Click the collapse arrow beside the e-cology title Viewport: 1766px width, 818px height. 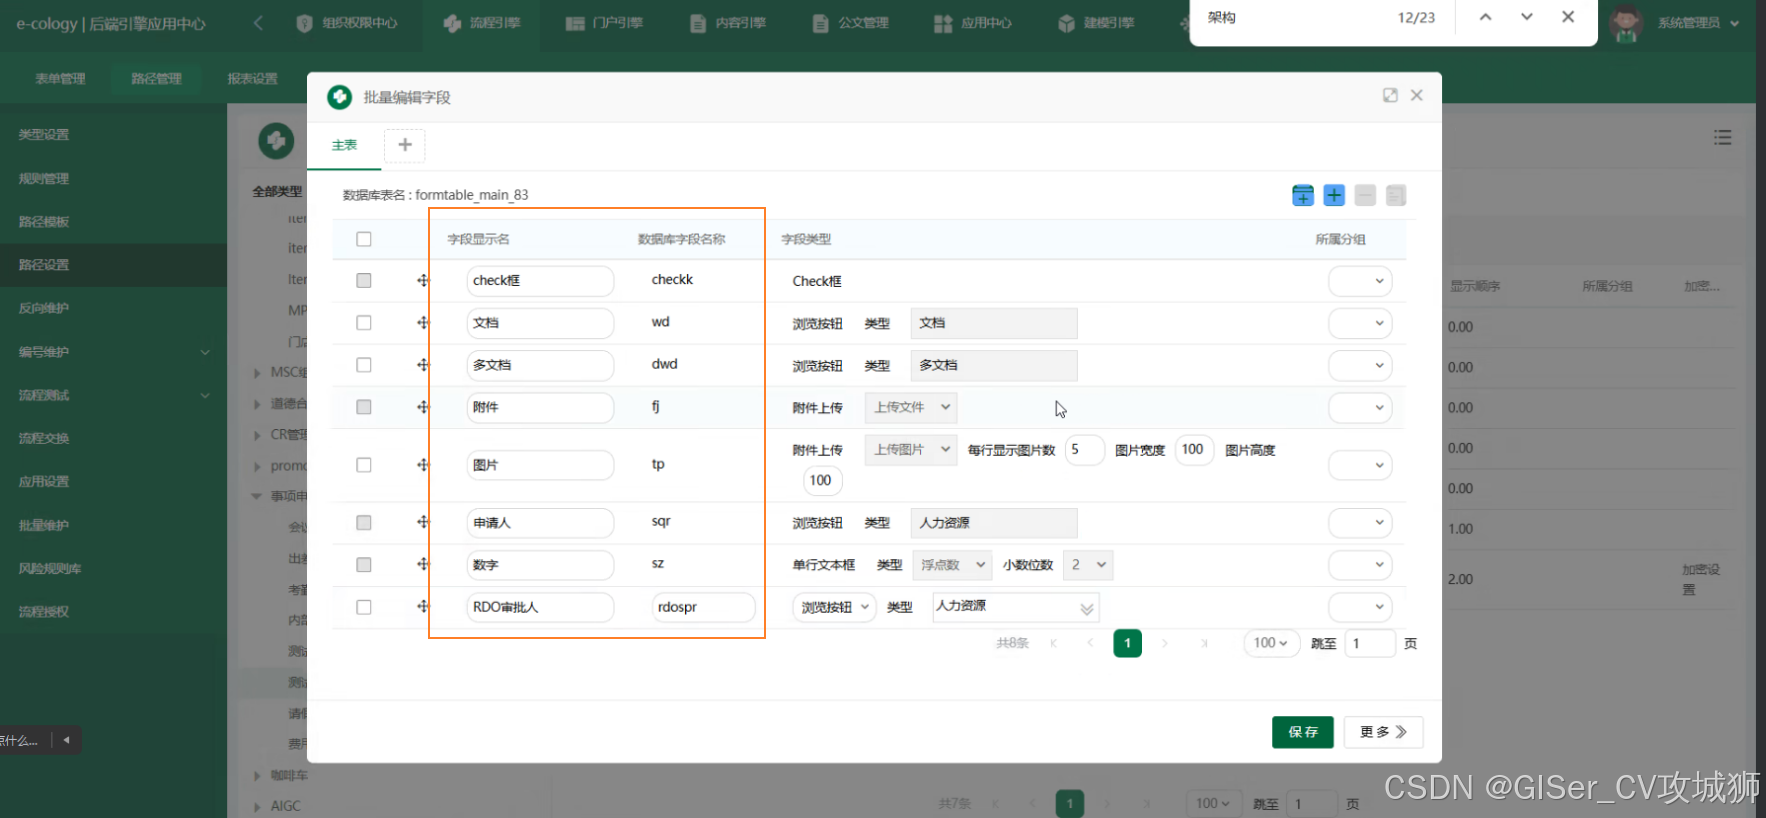click(x=258, y=22)
